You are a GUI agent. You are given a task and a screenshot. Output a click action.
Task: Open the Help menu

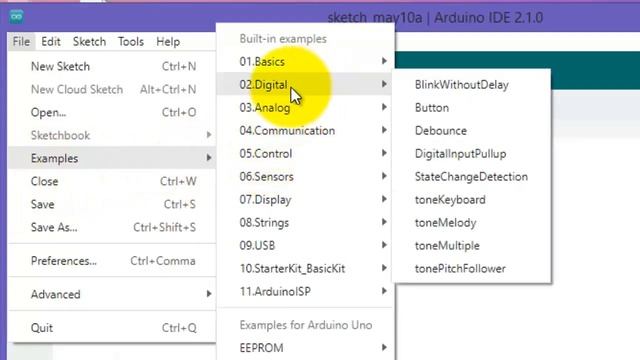(168, 42)
